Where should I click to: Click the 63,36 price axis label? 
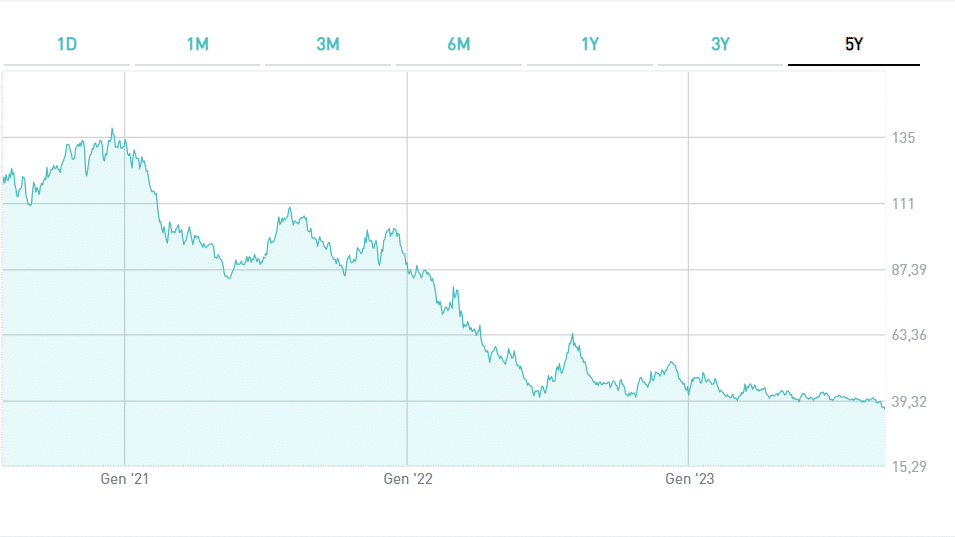click(910, 335)
